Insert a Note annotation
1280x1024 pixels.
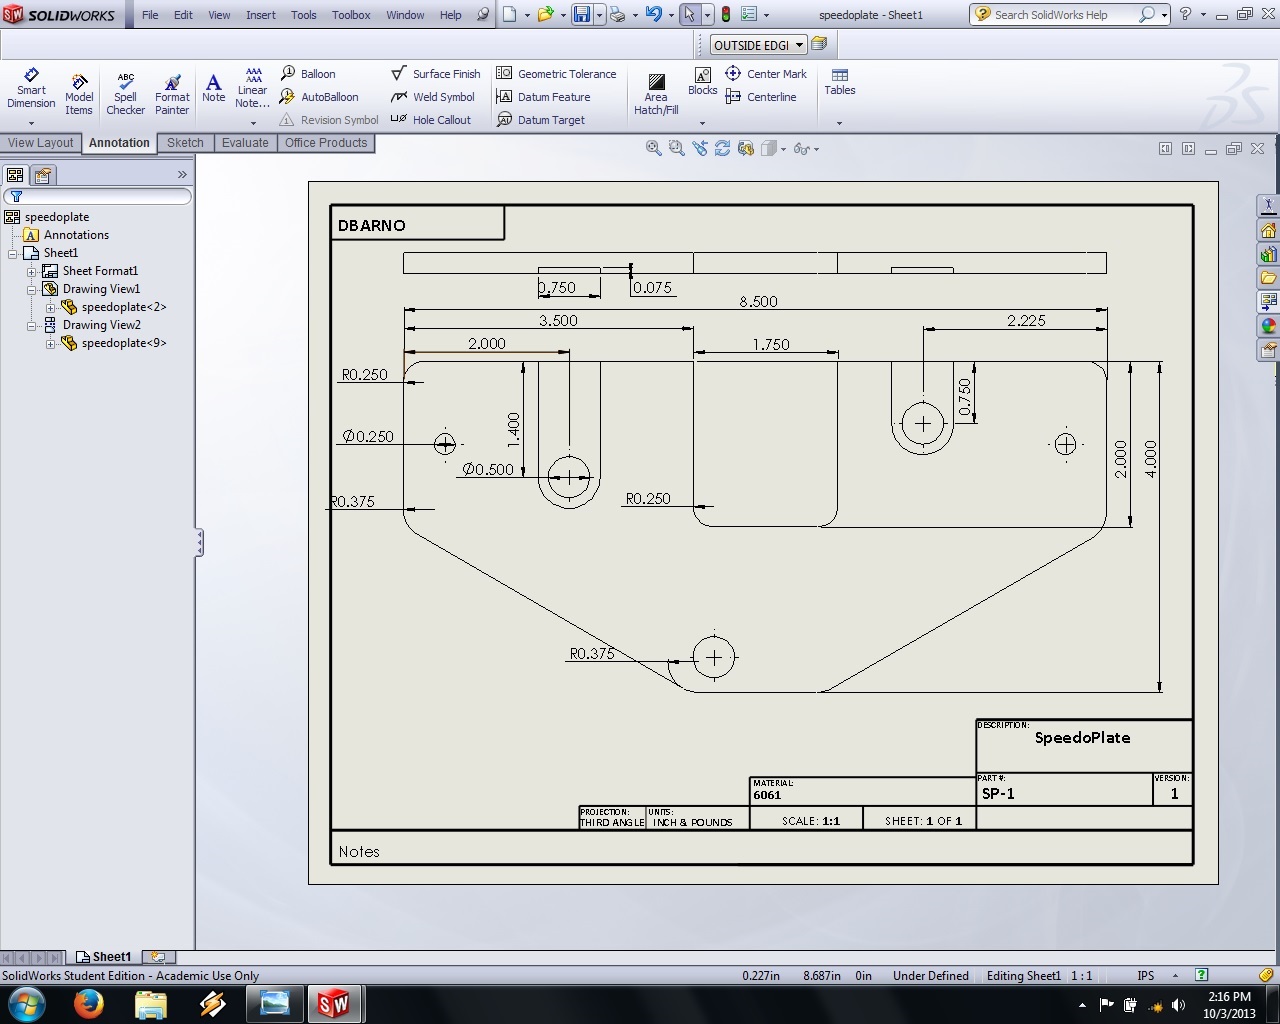tap(213, 87)
